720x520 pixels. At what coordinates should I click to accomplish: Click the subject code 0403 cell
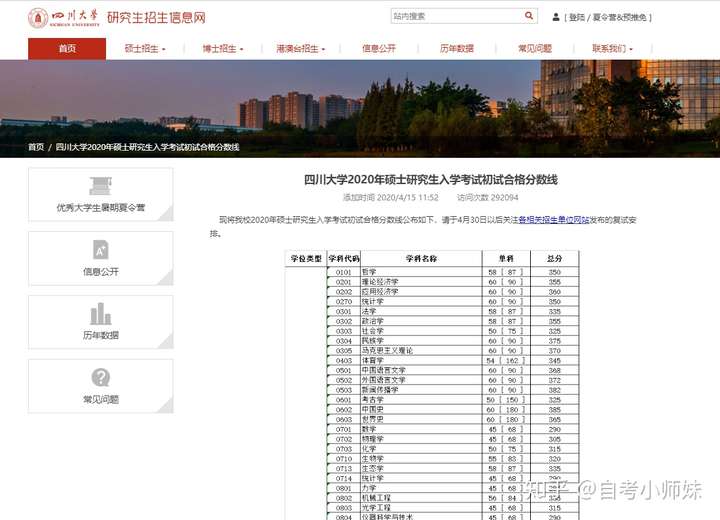pyautogui.click(x=344, y=361)
